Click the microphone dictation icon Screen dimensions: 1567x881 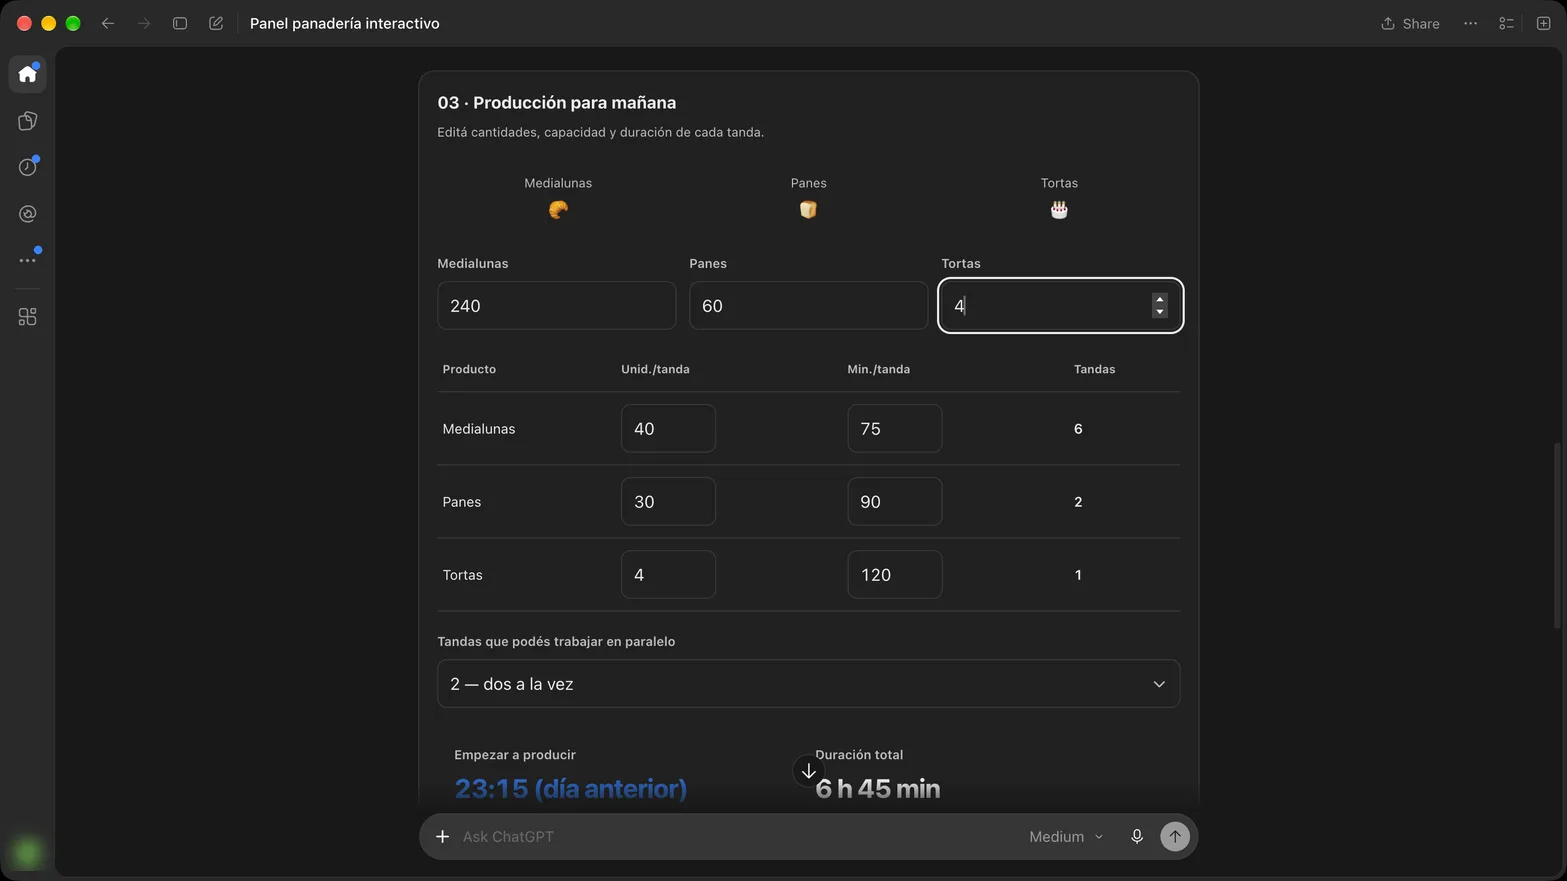pyautogui.click(x=1136, y=836)
